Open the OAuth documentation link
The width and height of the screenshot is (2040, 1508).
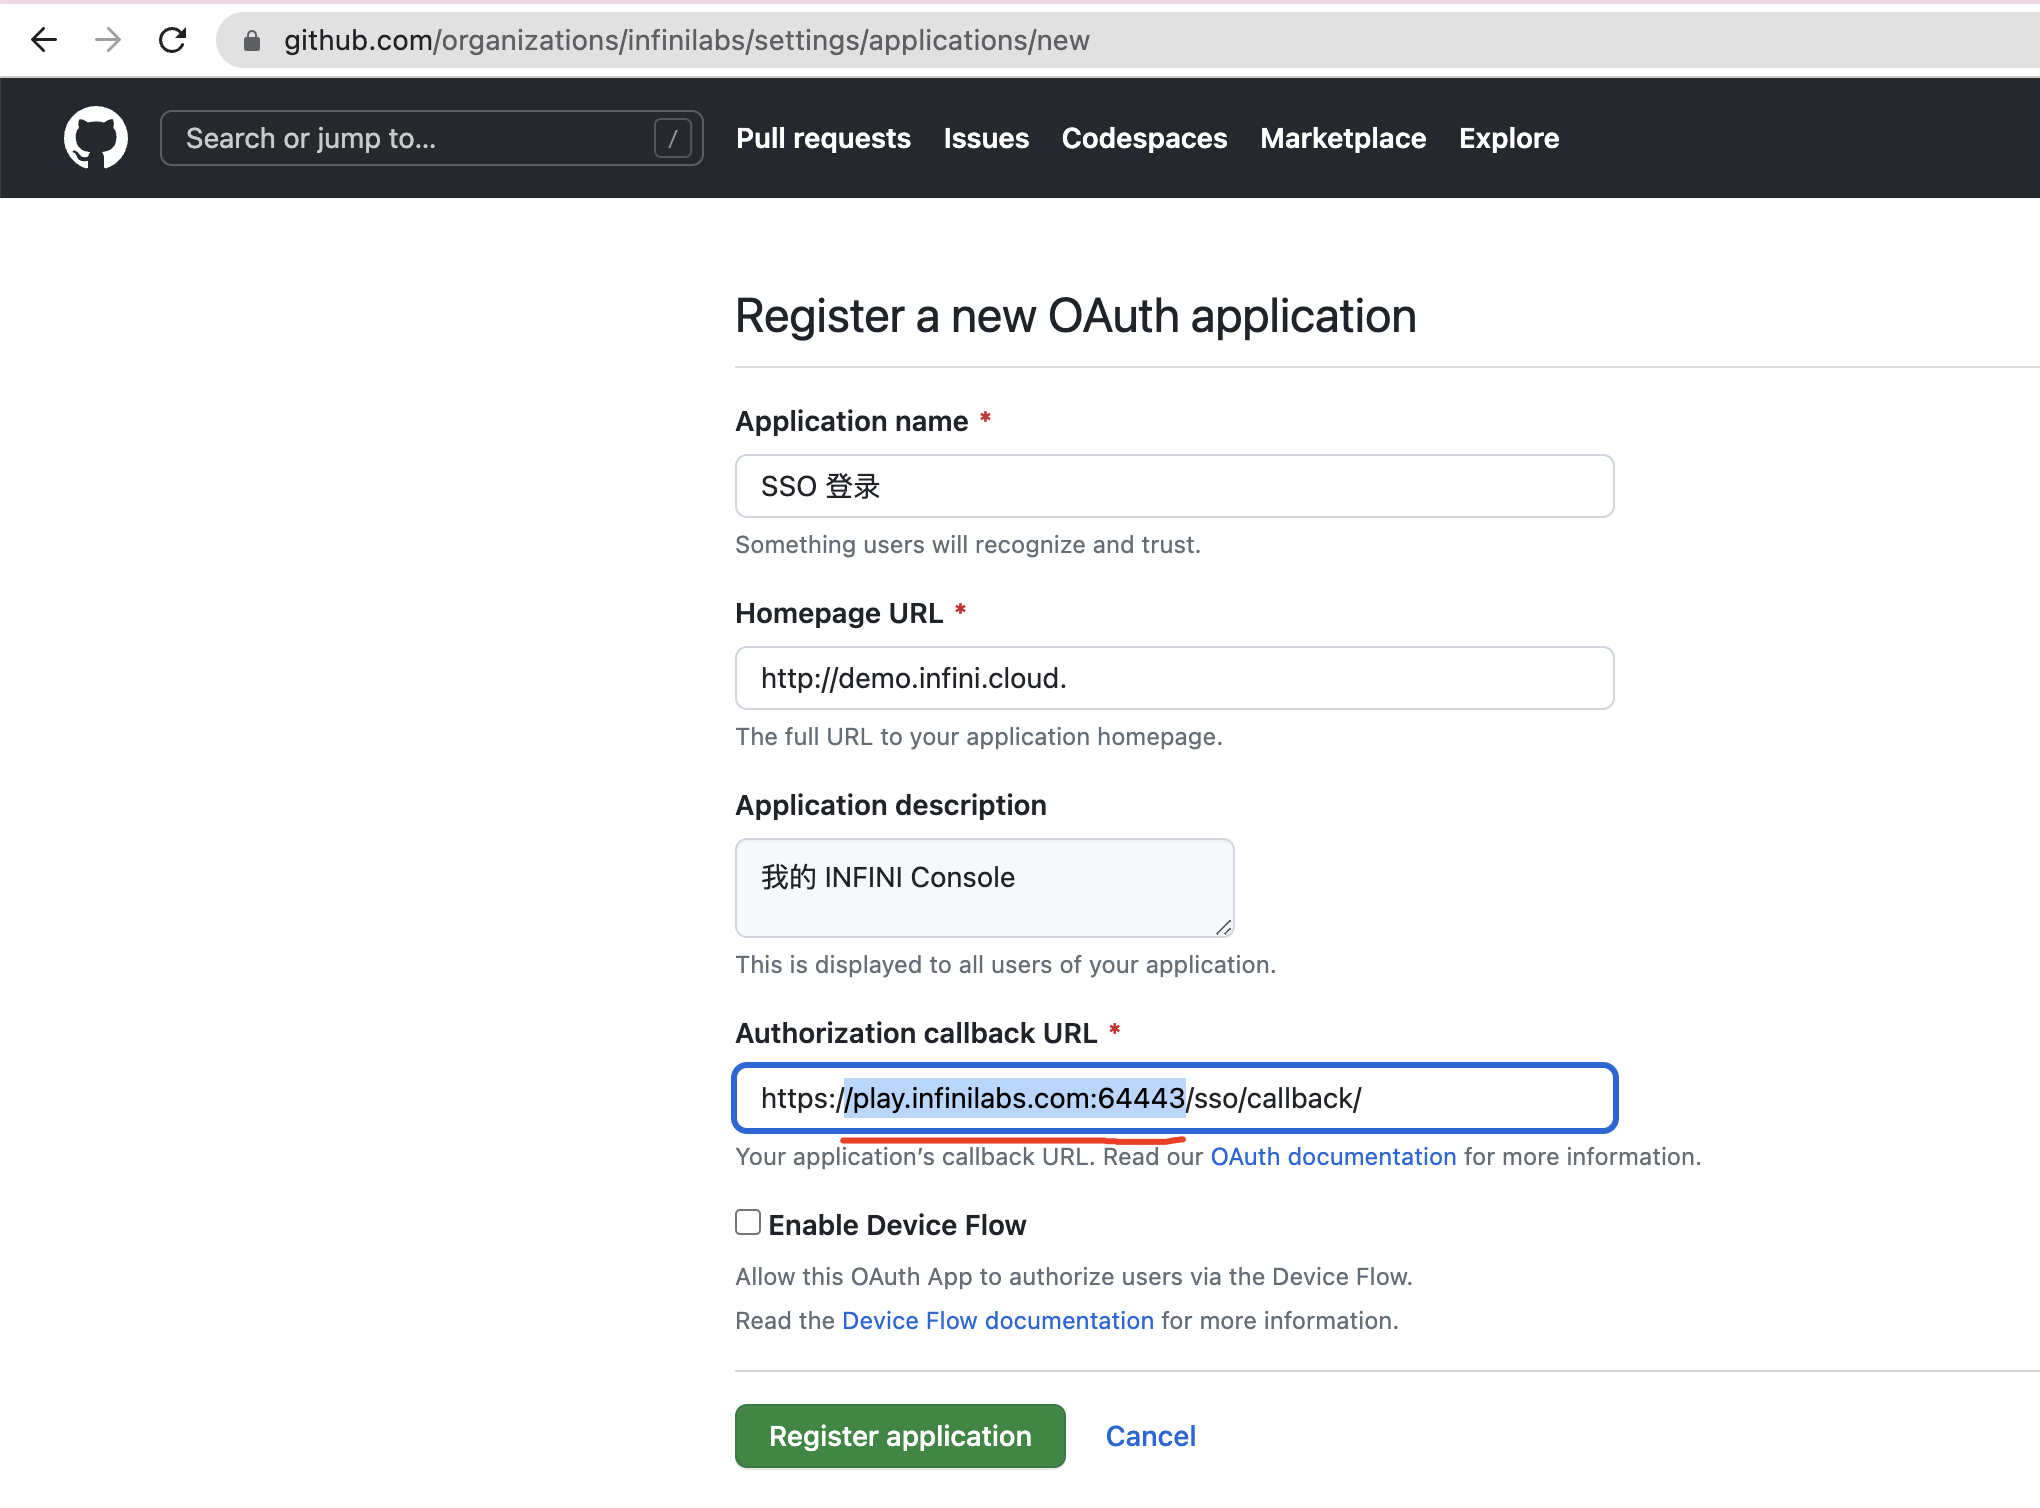coord(1333,1156)
